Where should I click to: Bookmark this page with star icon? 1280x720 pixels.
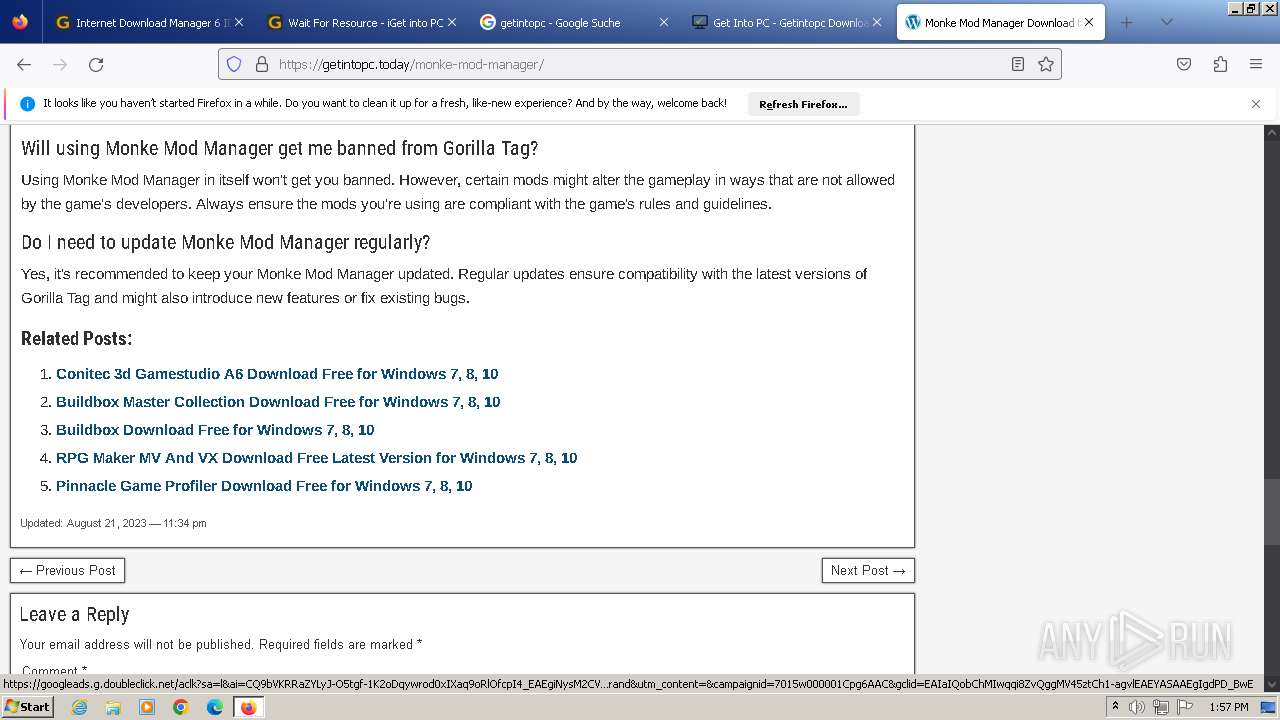coord(1046,64)
